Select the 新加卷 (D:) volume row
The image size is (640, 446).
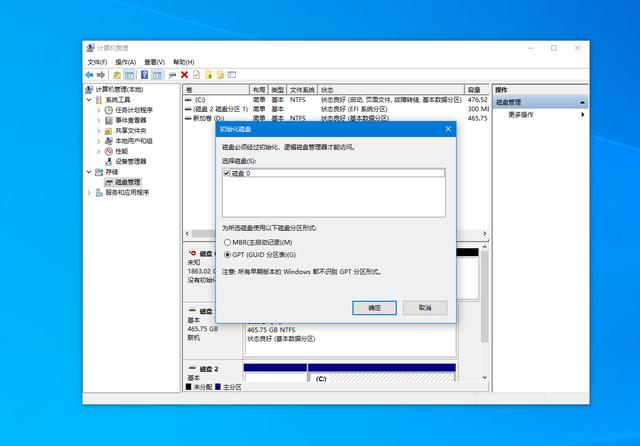(336, 118)
